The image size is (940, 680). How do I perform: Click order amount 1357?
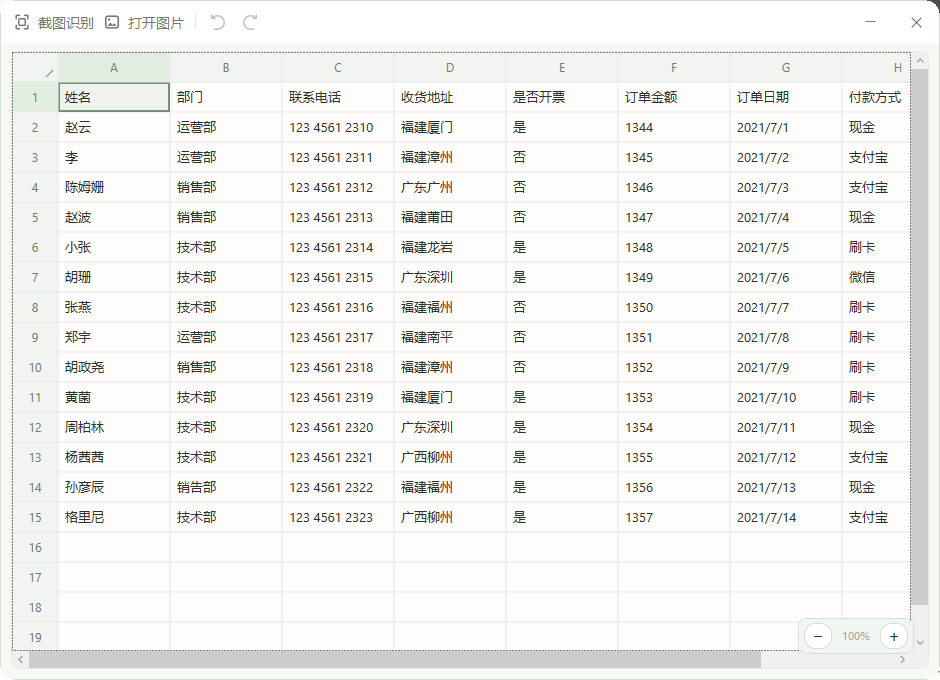(x=674, y=517)
